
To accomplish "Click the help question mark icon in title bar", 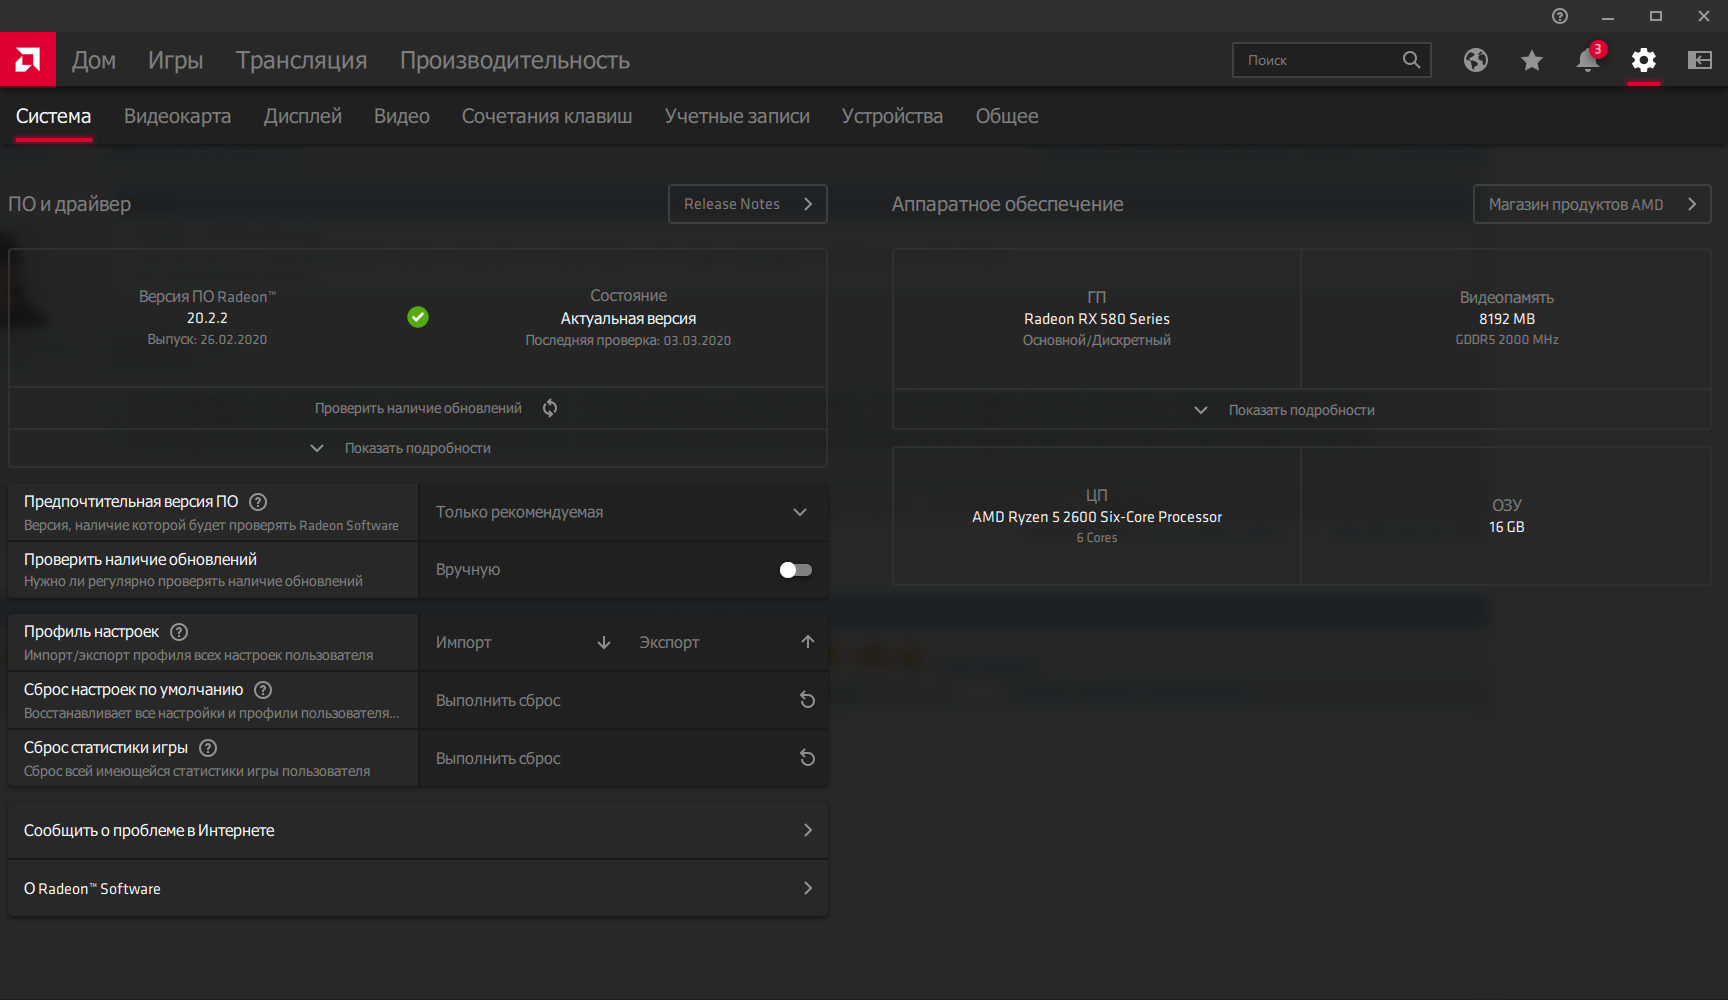I will pos(1560,16).
